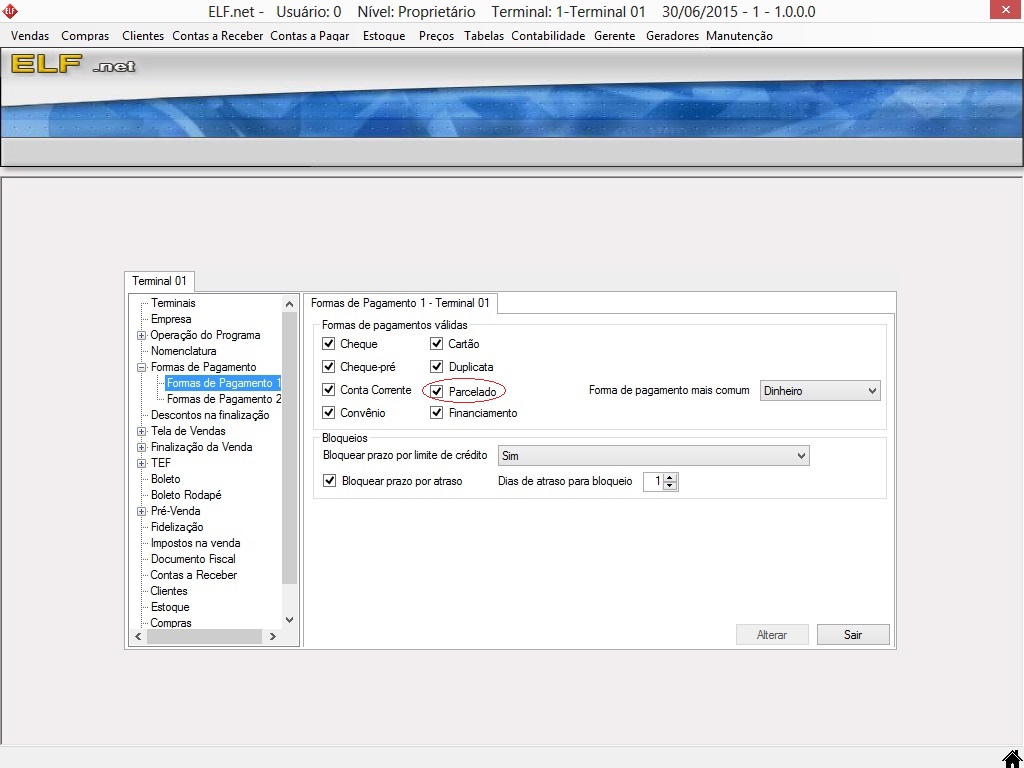Disable Bloquear prazo por atraso
Image resolution: width=1024 pixels, height=768 pixels.
coord(330,481)
